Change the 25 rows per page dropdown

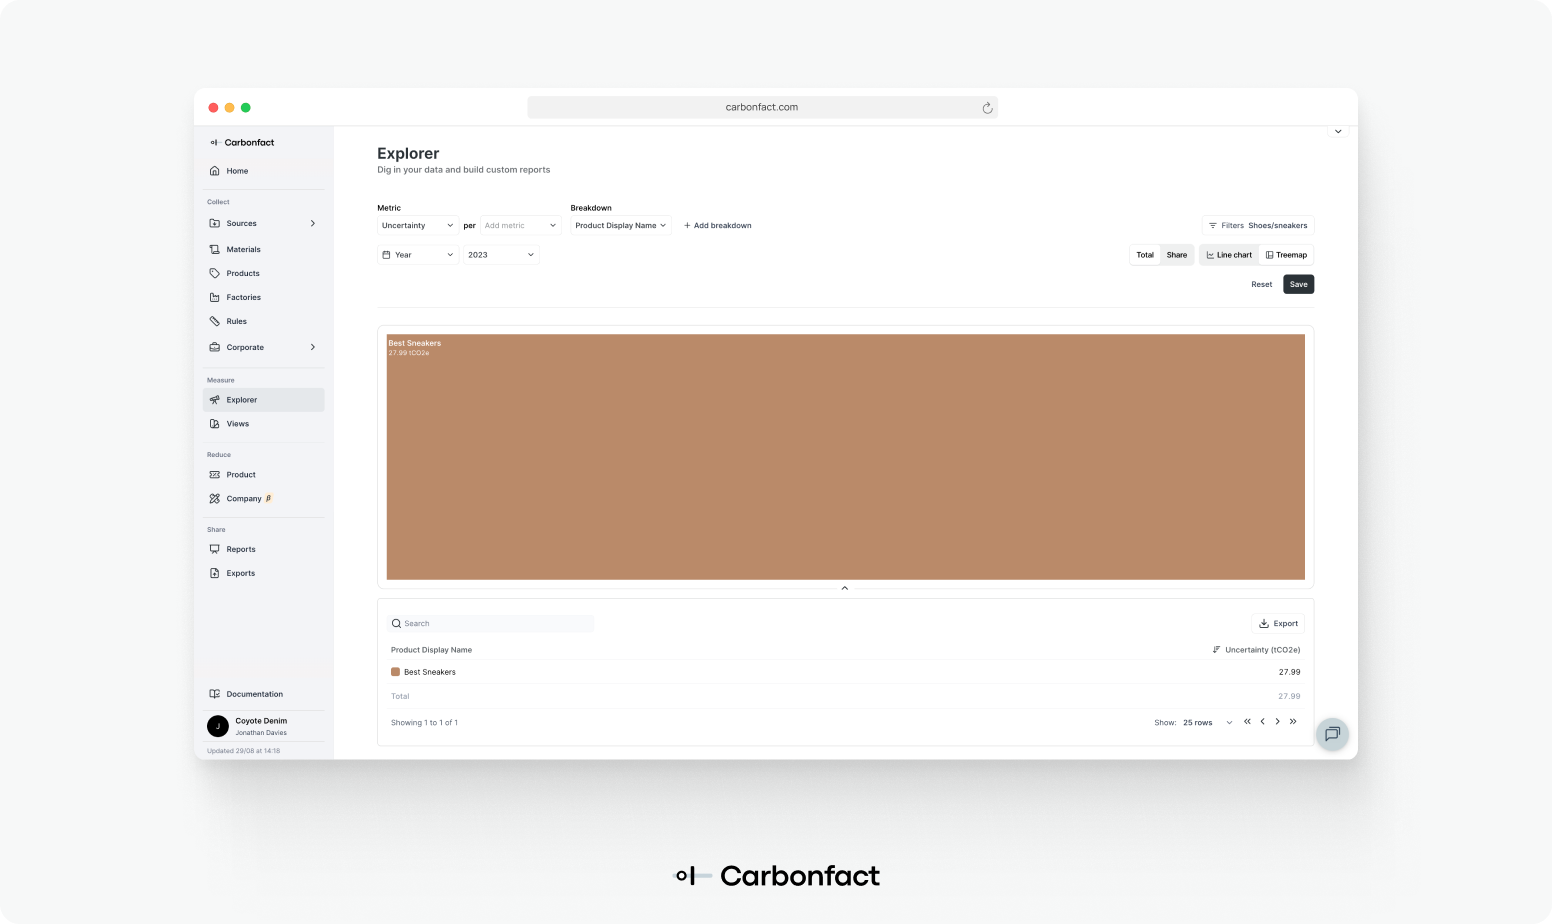1208,722
